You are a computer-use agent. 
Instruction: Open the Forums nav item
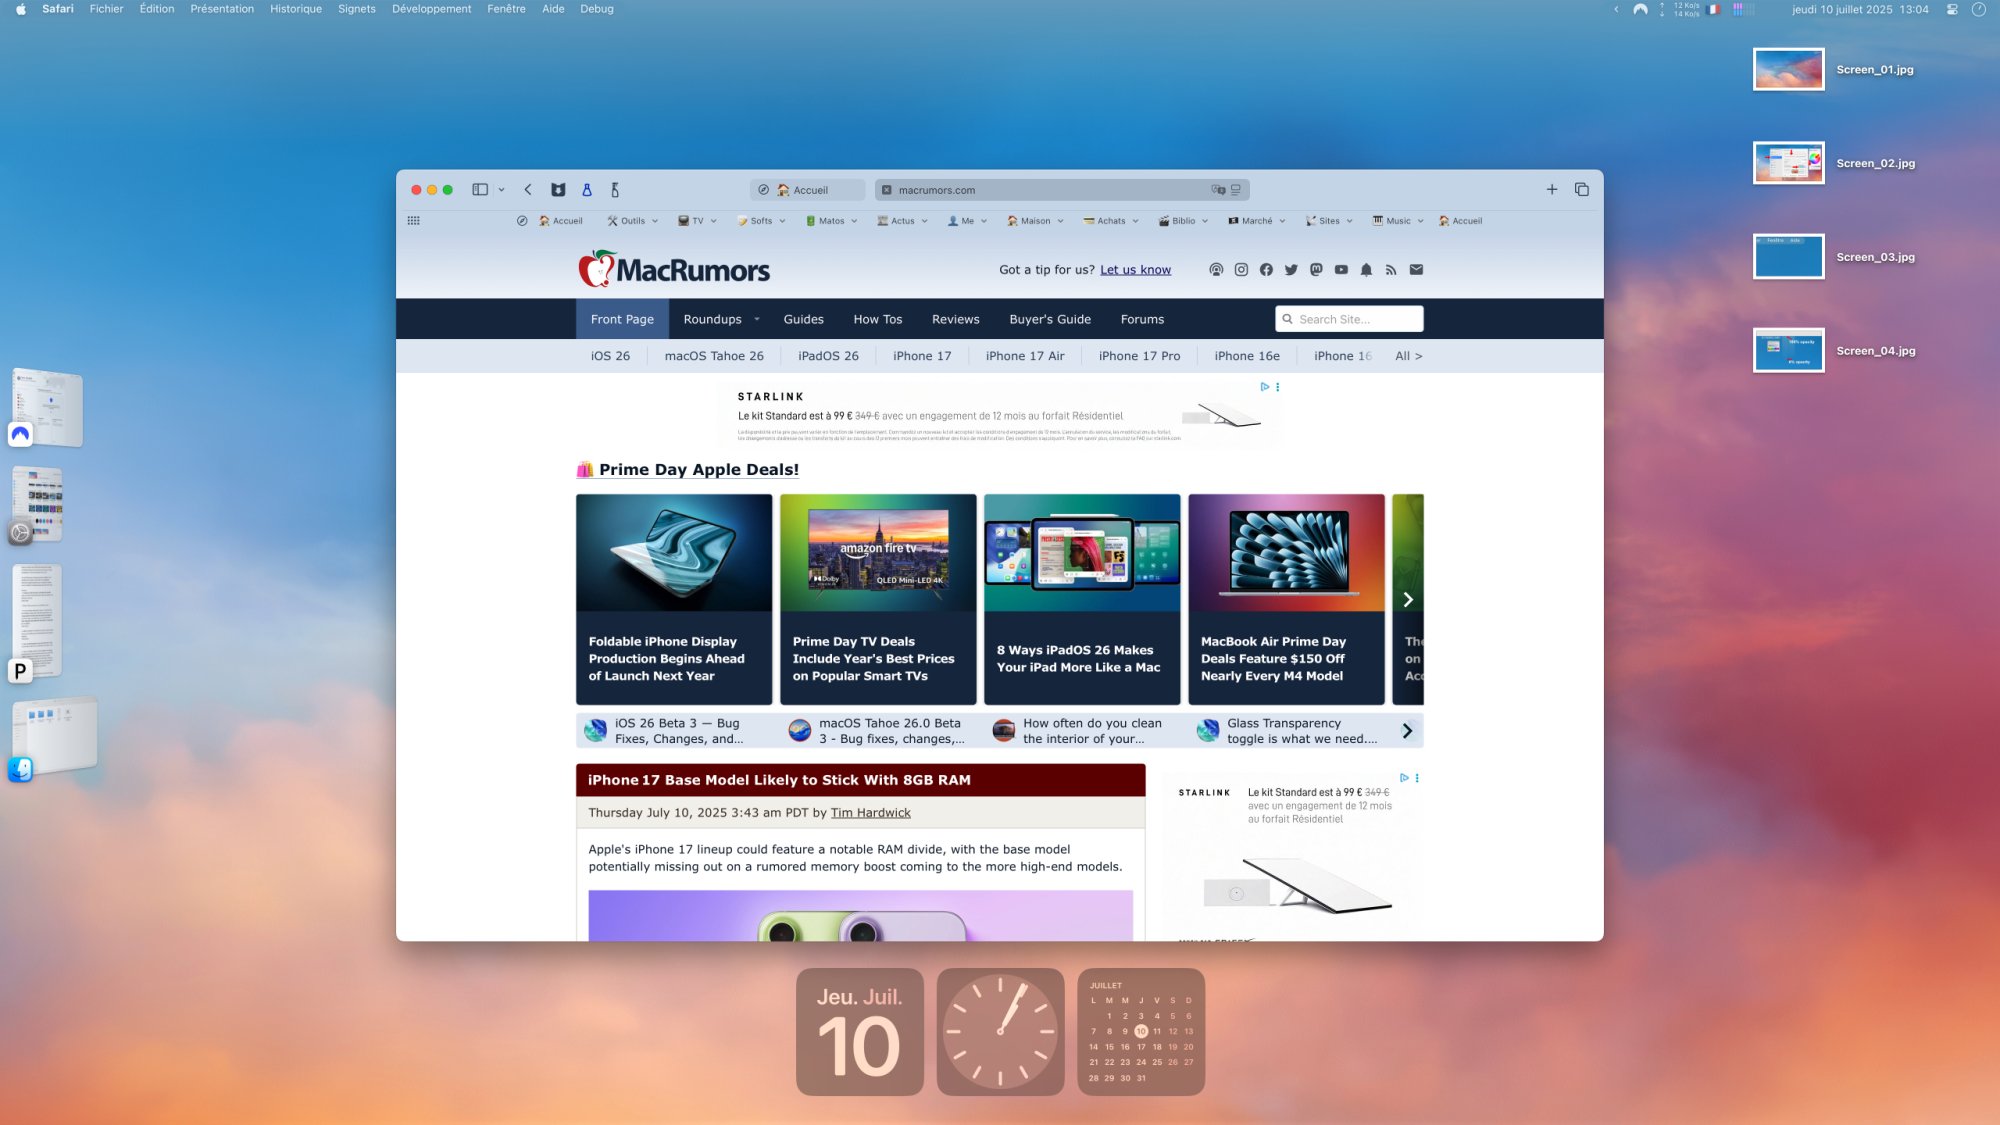pos(1142,319)
